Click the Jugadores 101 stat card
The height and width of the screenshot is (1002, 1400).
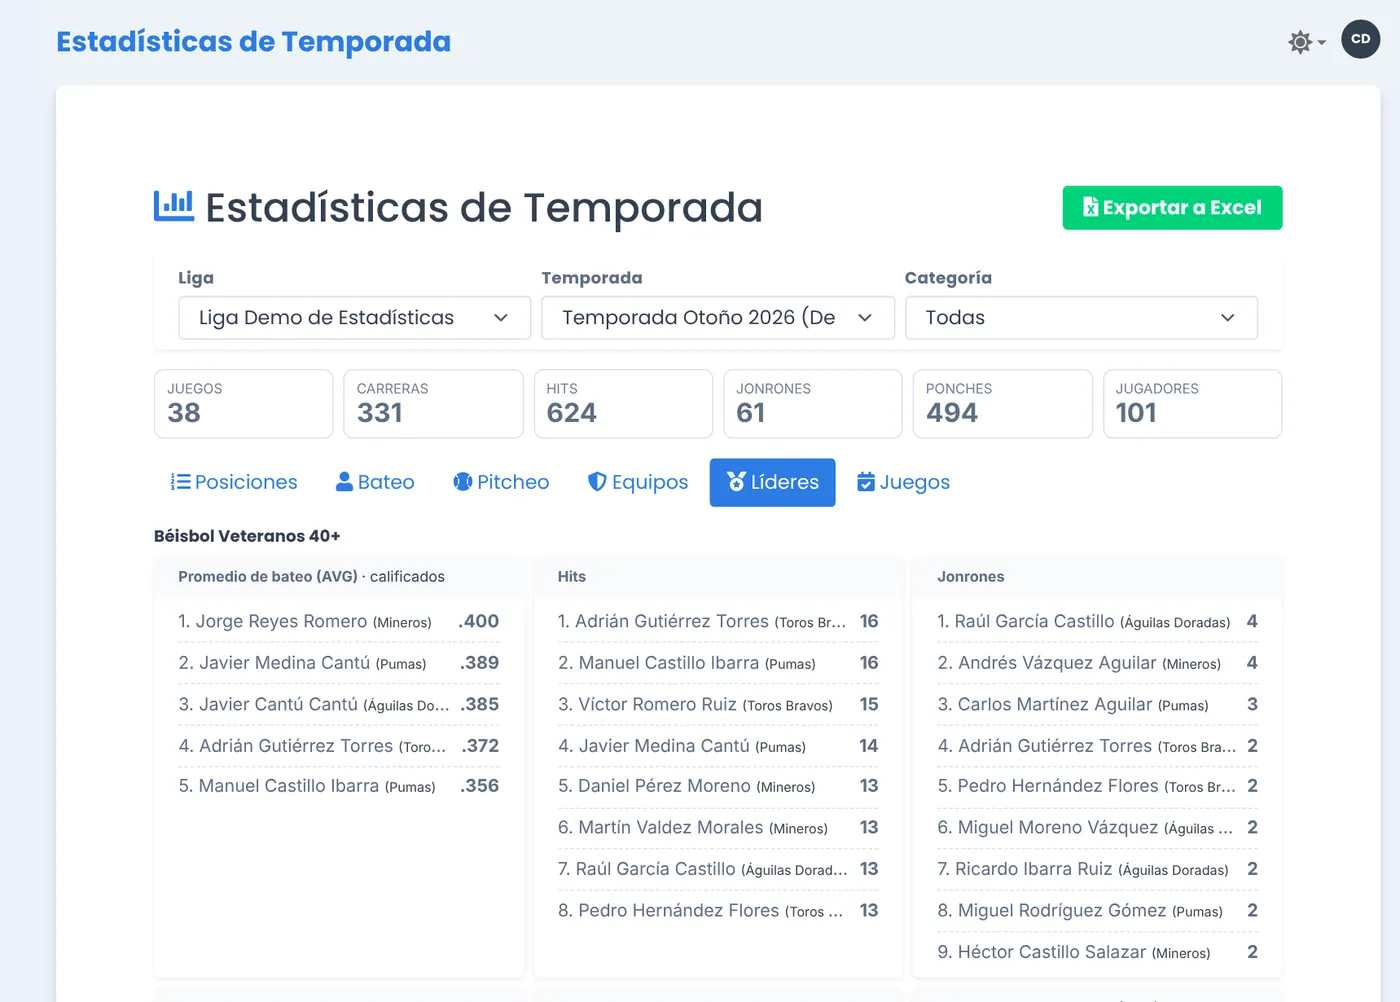pos(1192,404)
